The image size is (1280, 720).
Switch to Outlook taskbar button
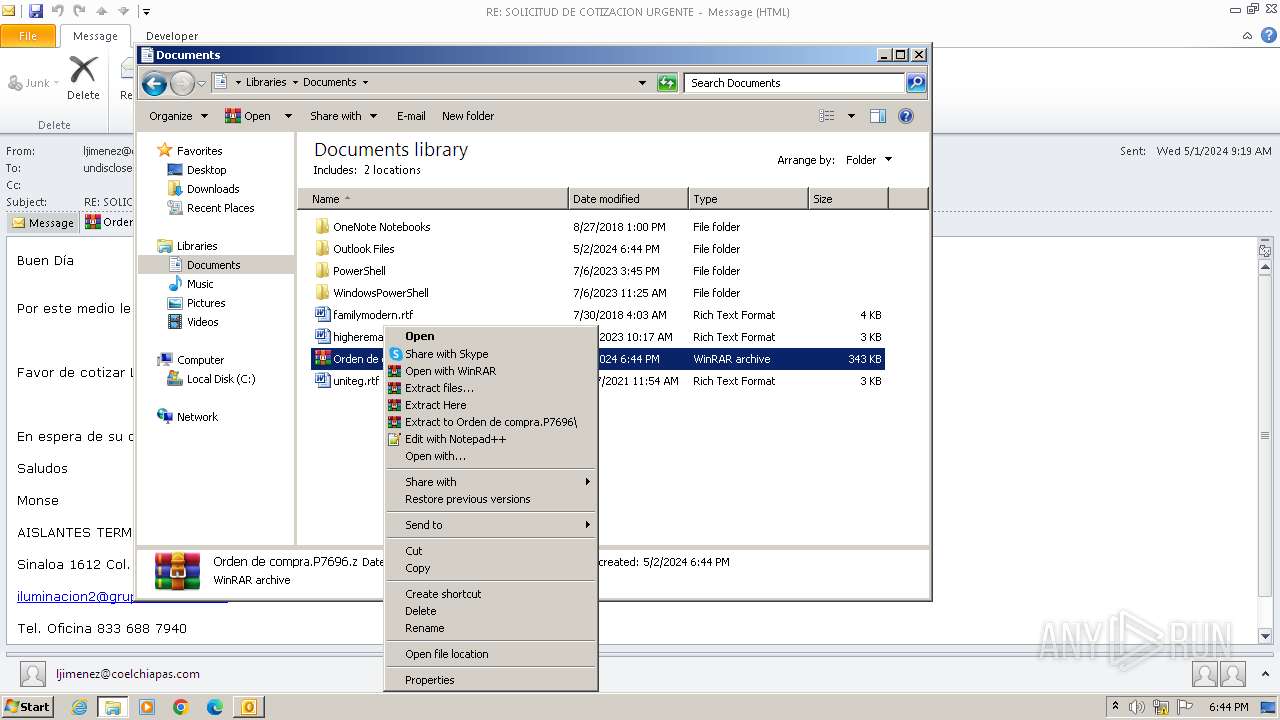pyautogui.click(x=248, y=707)
